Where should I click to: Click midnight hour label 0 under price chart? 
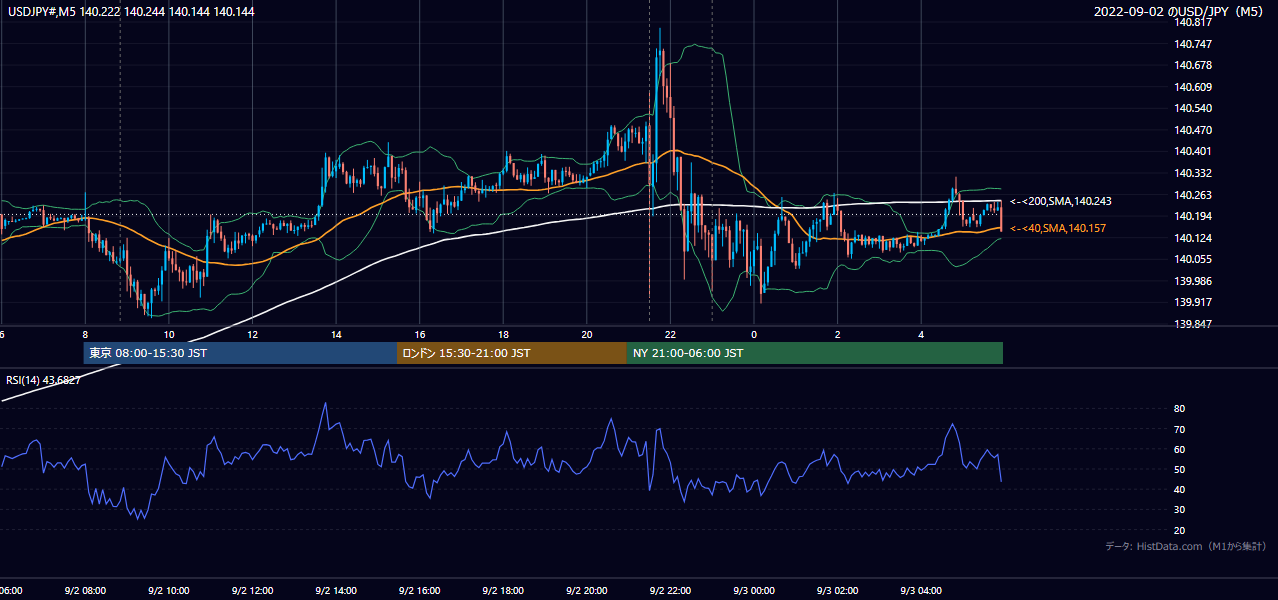754,334
